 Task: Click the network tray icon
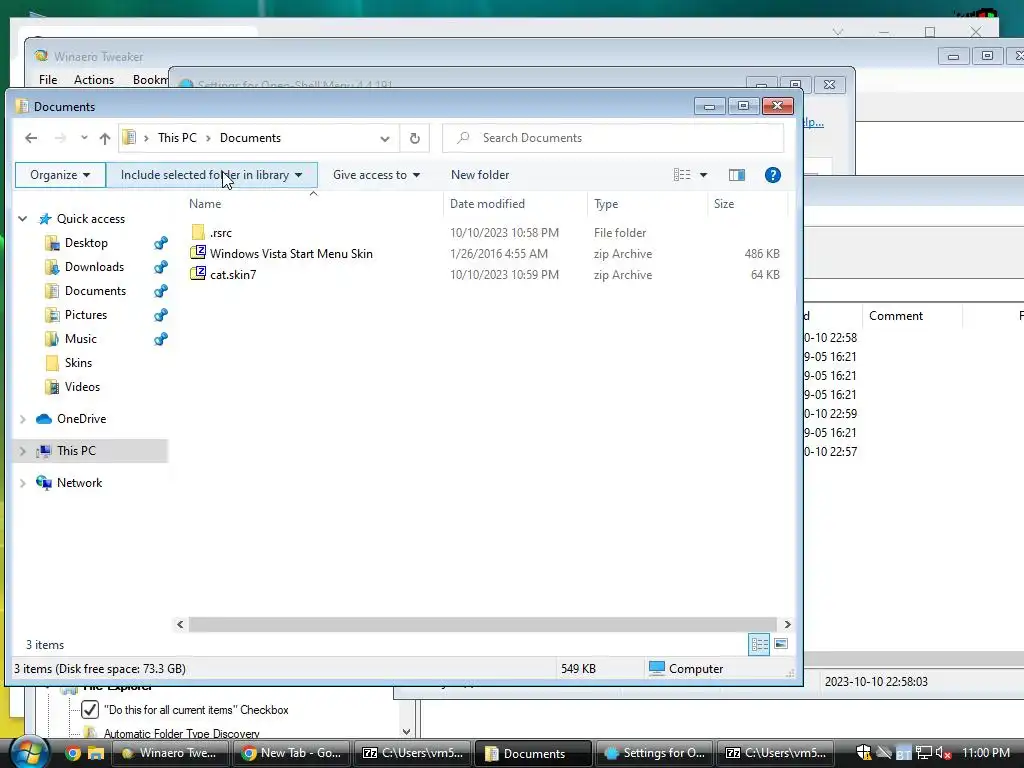(x=923, y=753)
